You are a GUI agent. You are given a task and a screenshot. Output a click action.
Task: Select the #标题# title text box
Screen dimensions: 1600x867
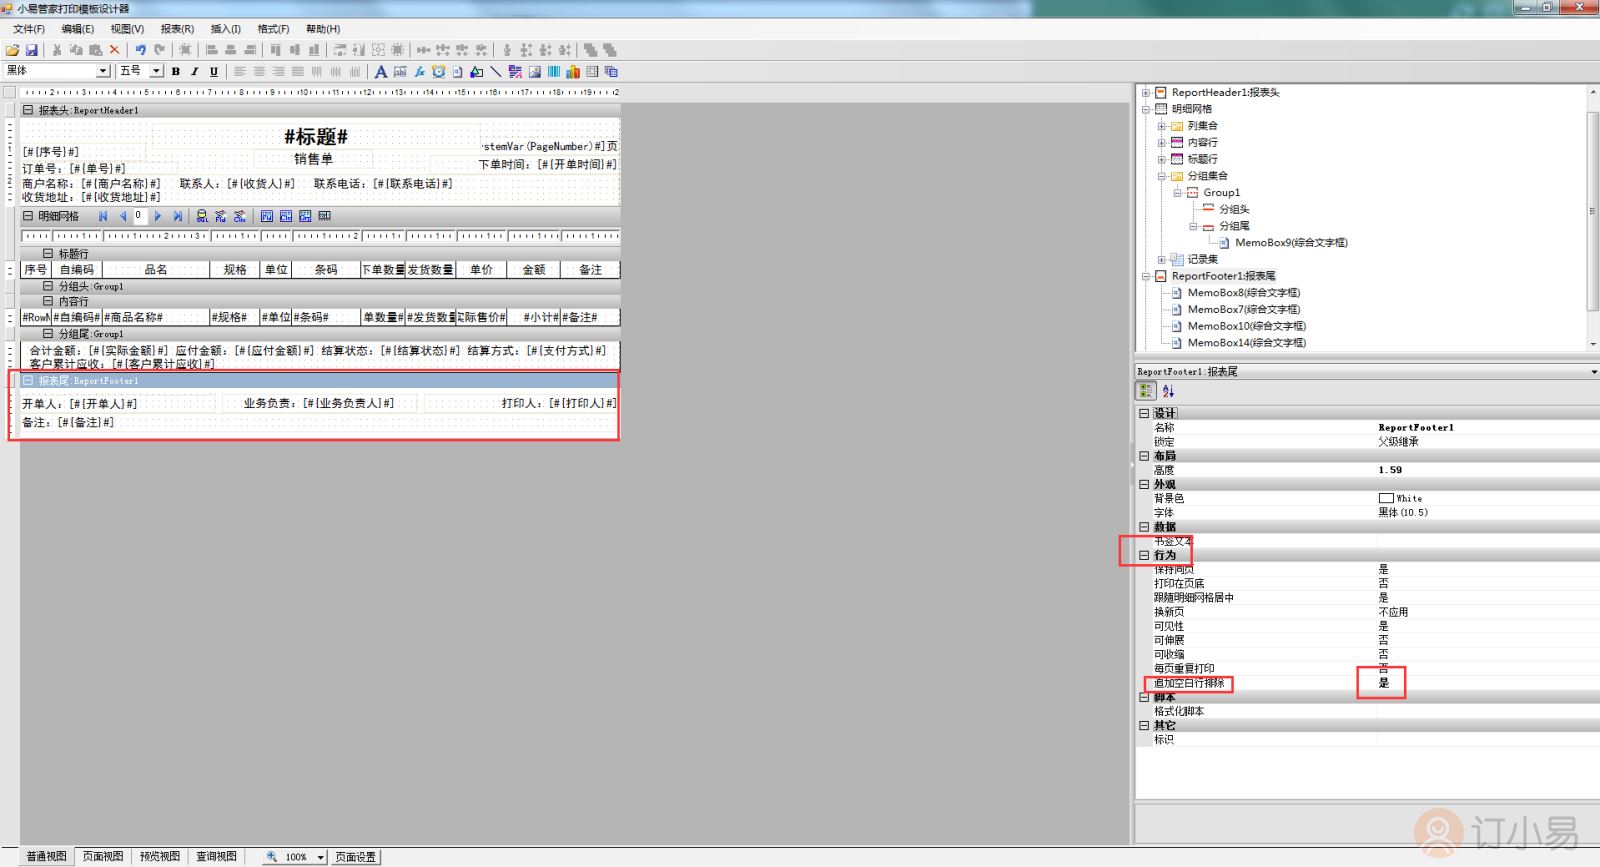click(315, 137)
